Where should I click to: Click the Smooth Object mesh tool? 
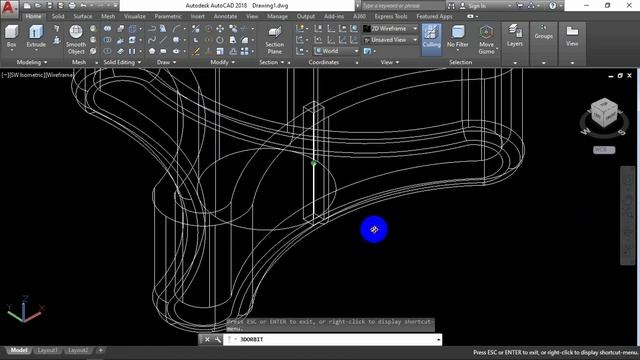76,40
